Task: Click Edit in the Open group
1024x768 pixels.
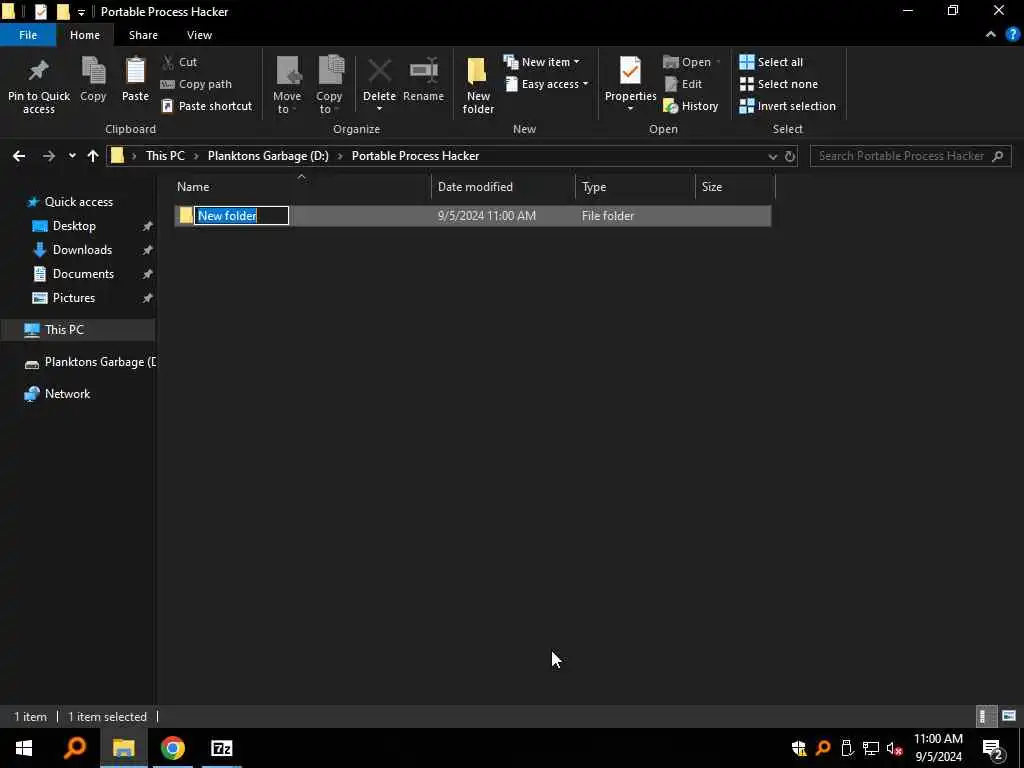Action: pyautogui.click(x=683, y=84)
